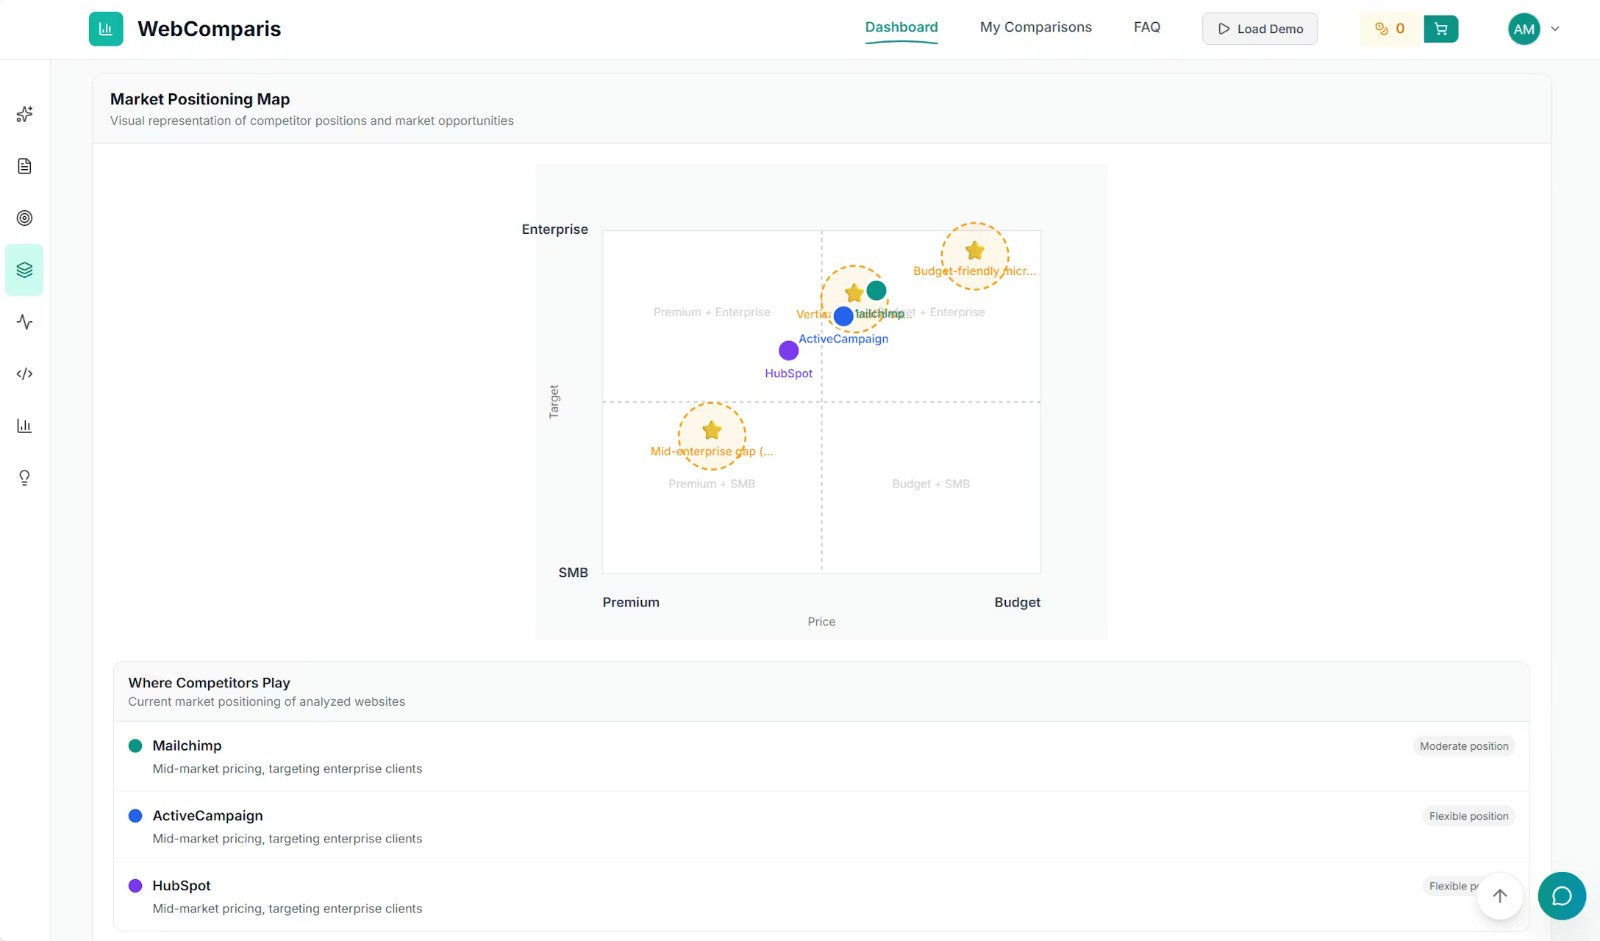Open the bar chart sidebar icon
This screenshot has width=1600, height=941.
tap(25, 426)
